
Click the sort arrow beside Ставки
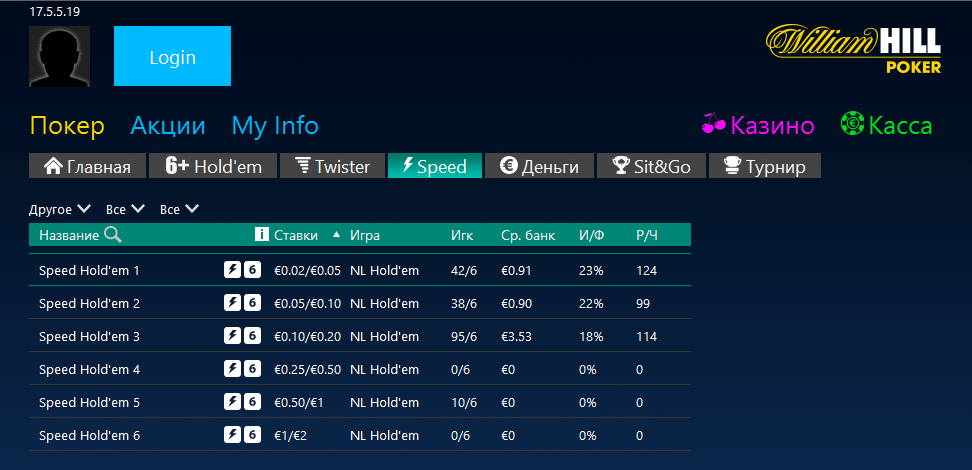tap(336, 234)
